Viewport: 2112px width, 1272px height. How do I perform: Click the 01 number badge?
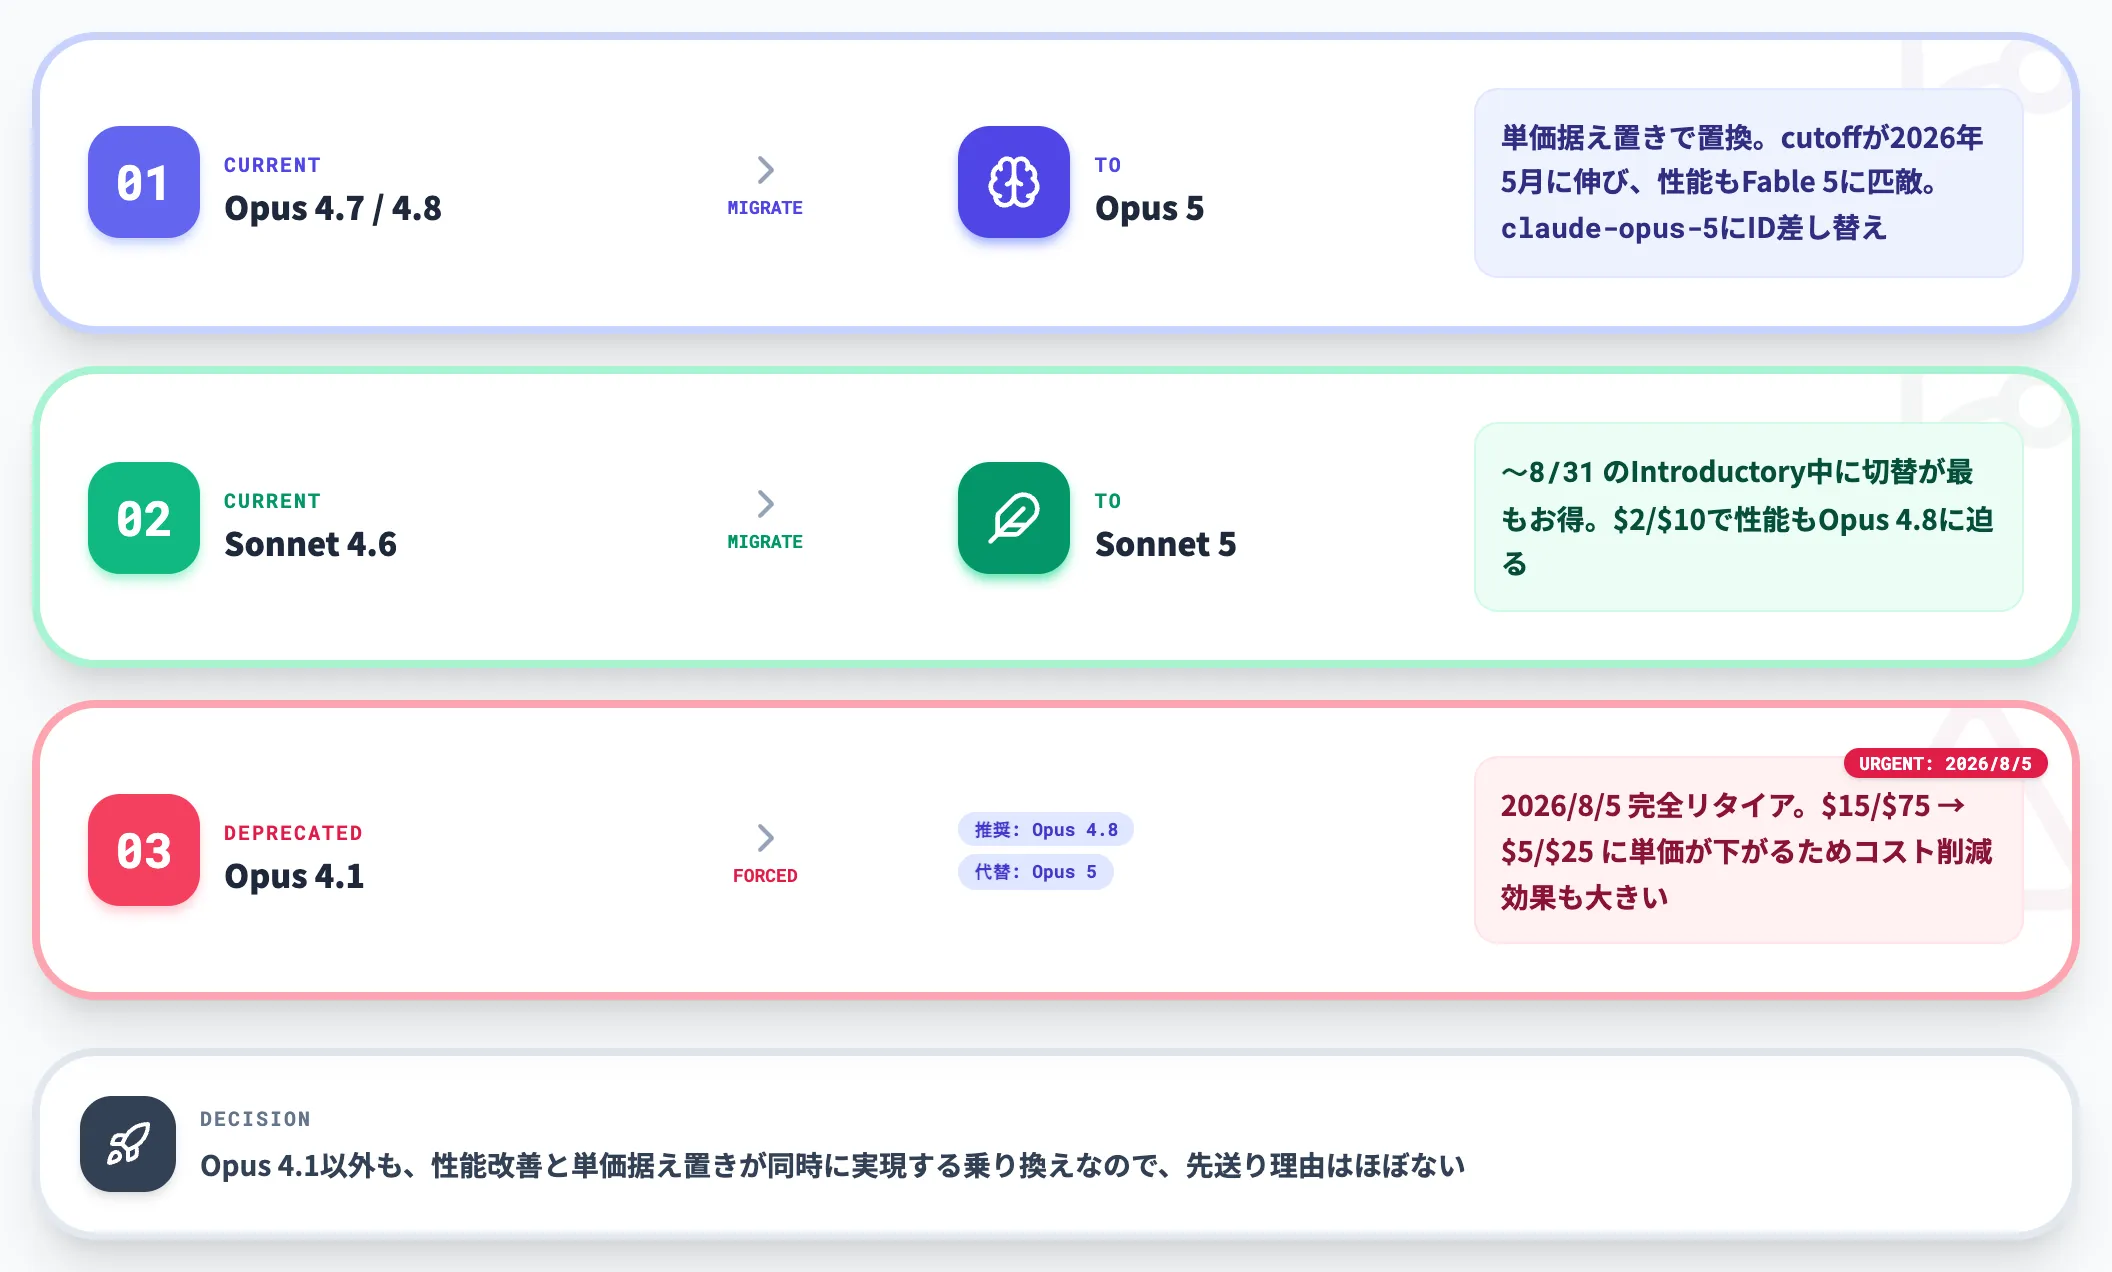pos(144,182)
